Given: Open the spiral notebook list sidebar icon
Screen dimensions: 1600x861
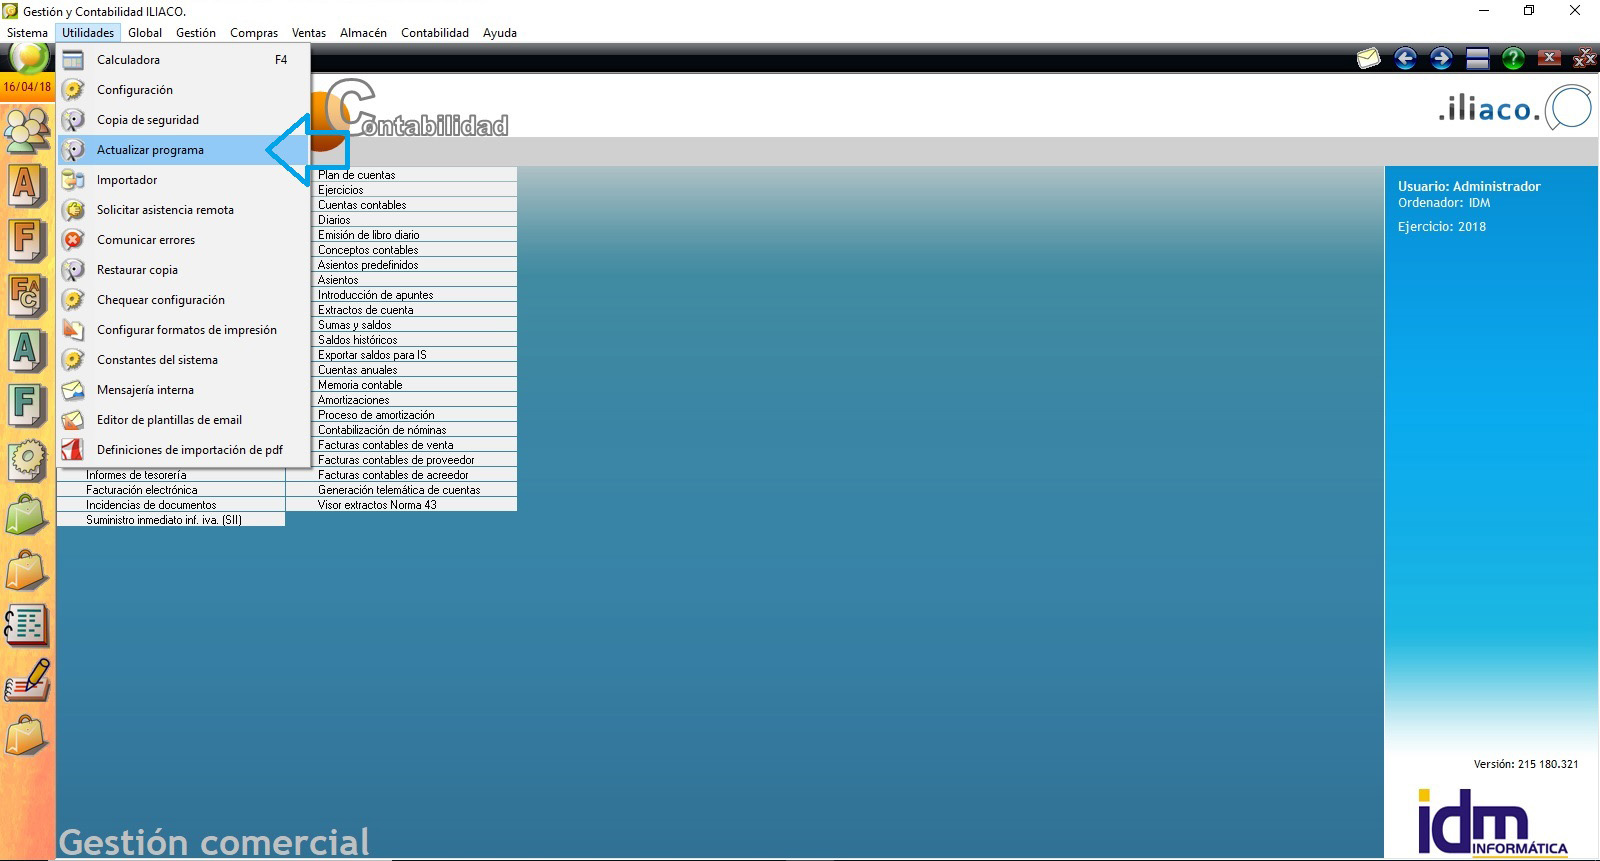Looking at the screenshot, I should 27,626.
